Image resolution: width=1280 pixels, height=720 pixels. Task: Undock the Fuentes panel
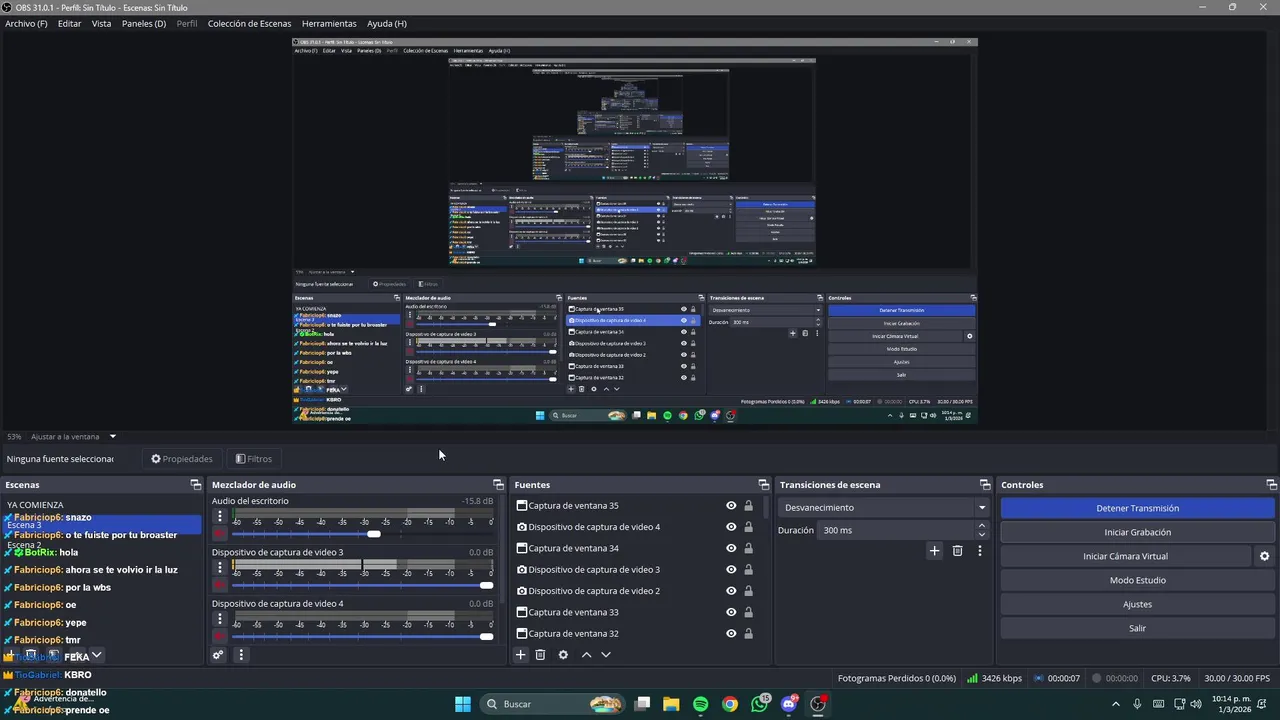pos(763,485)
